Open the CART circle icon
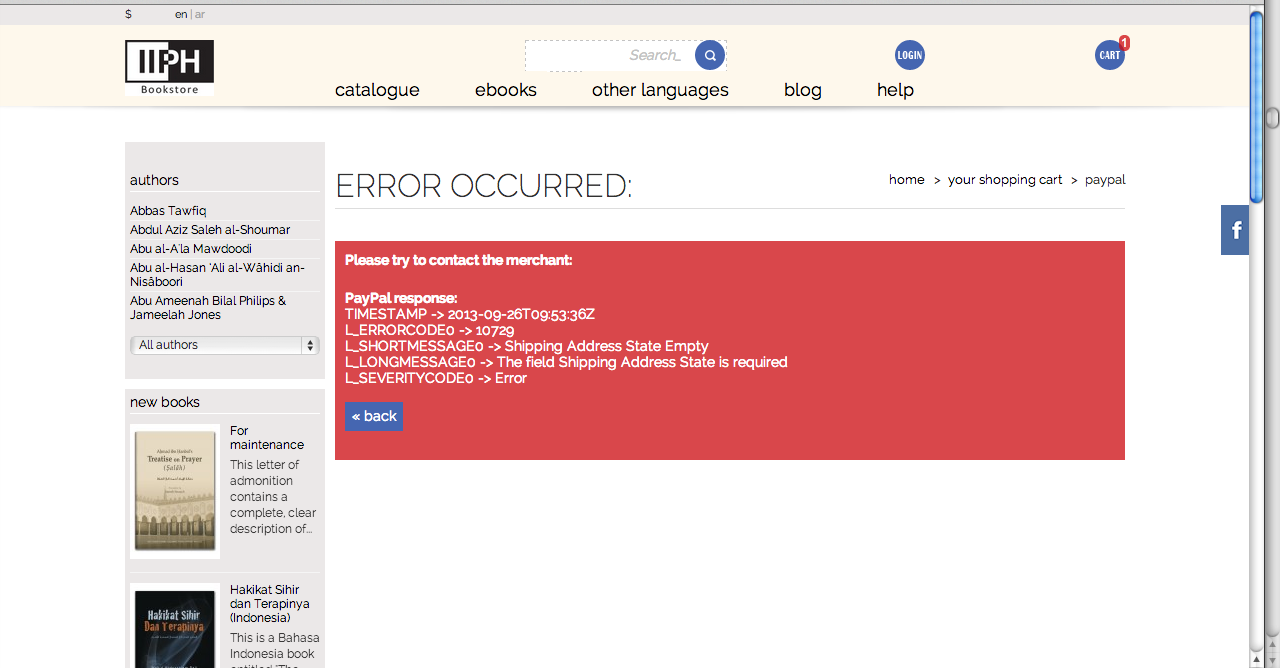 coord(1110,55)
